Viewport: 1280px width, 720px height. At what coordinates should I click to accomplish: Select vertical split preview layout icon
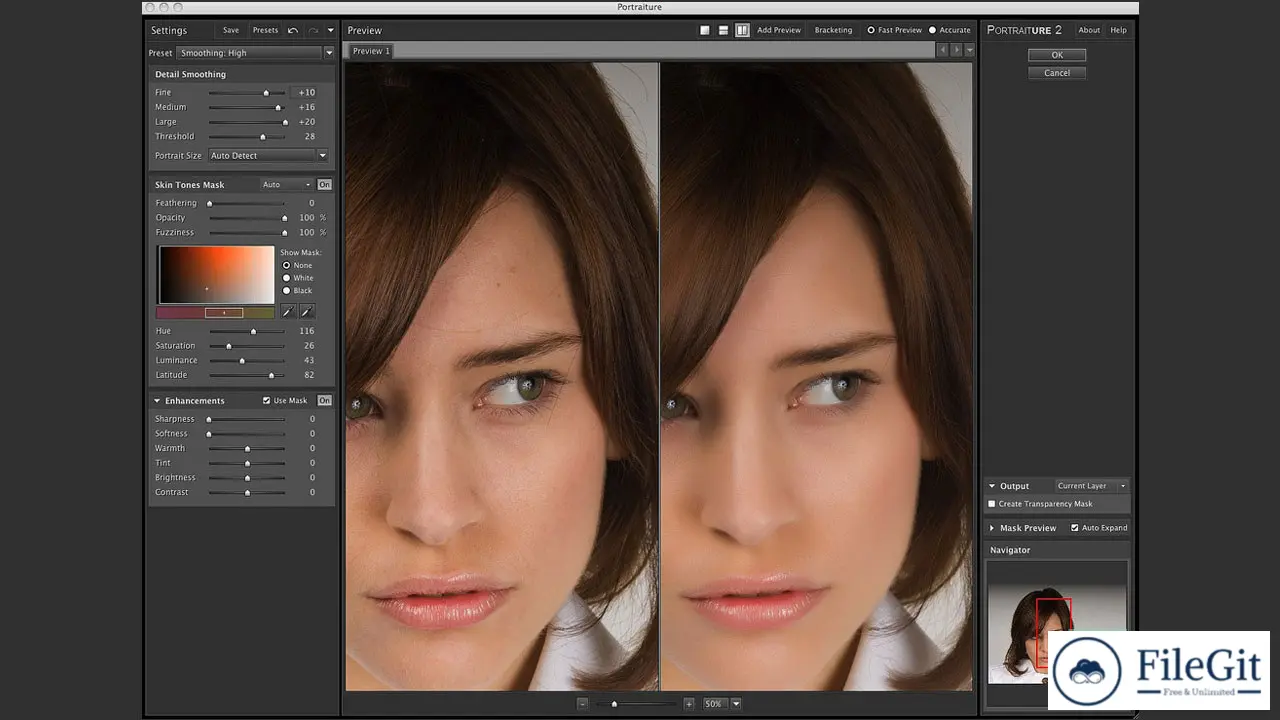(x=742, y=30)
